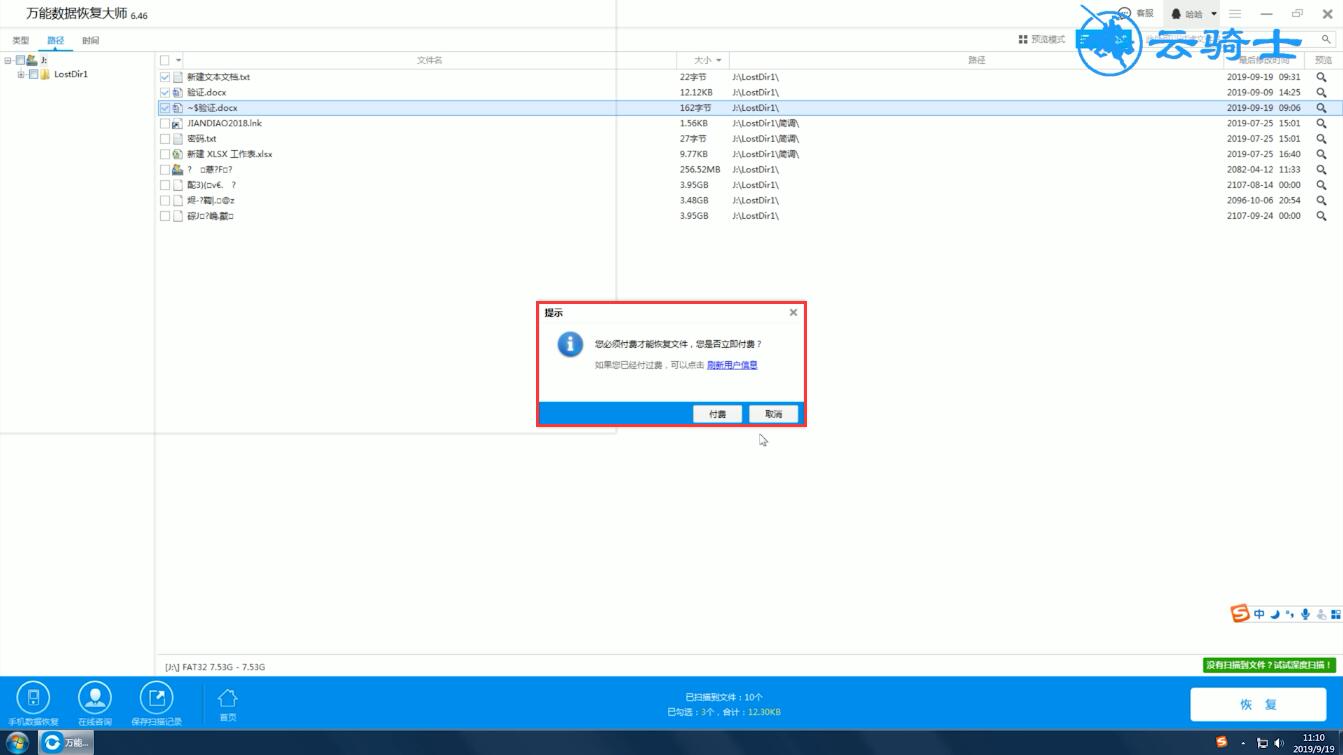The width and height of the screenshot is (1343, 755).
Task: Uncheck the 新建文本文档.txt checkbox
Action: [165, 77]
